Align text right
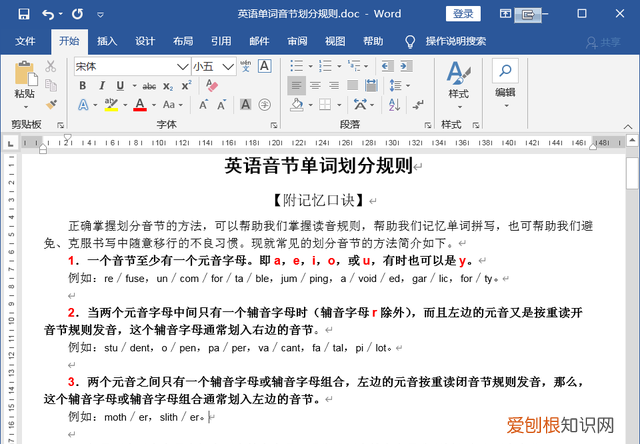This screenshot has height=444, width=640. (x=334, y=85)
